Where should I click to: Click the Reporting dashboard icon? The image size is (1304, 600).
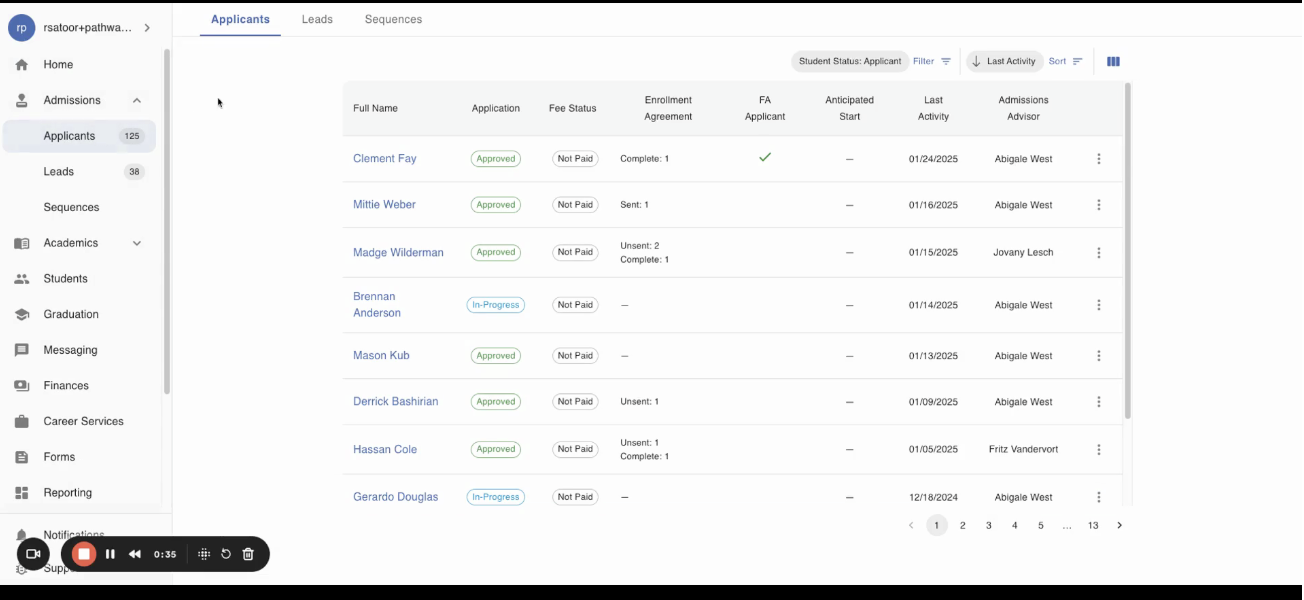pyautogui.click(x=22, y=493)
